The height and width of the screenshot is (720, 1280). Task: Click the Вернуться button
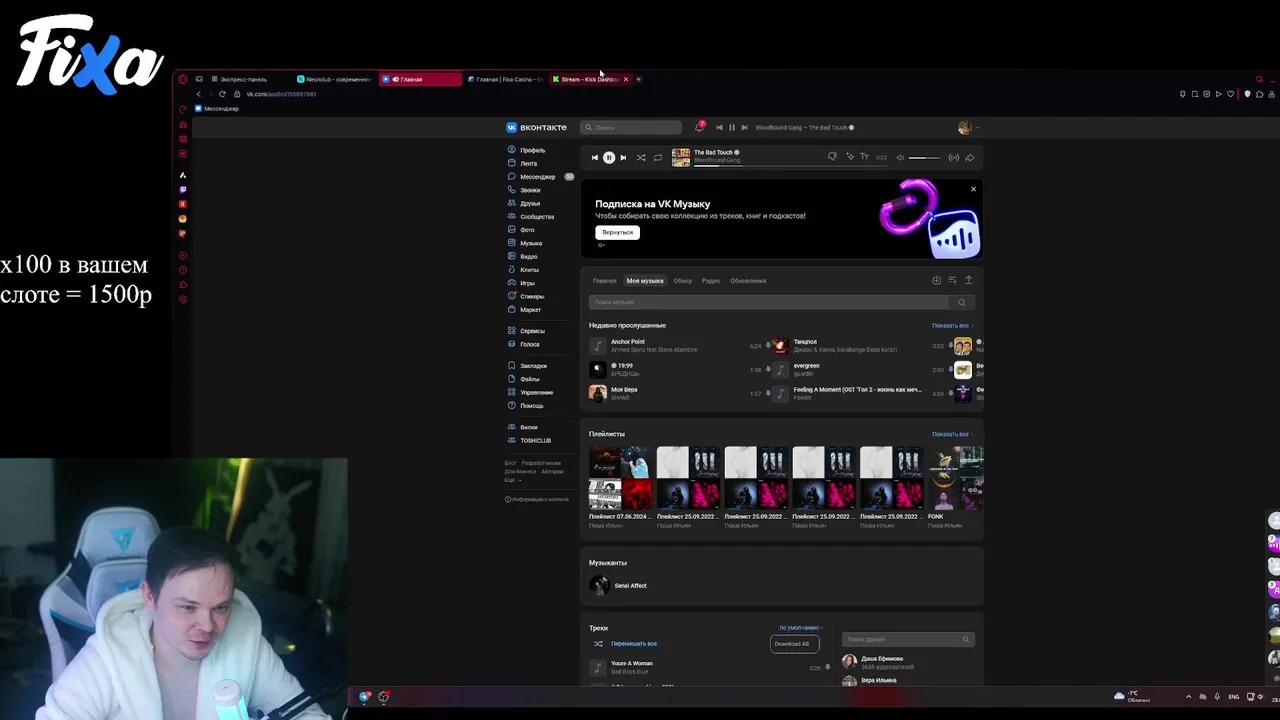618,232
